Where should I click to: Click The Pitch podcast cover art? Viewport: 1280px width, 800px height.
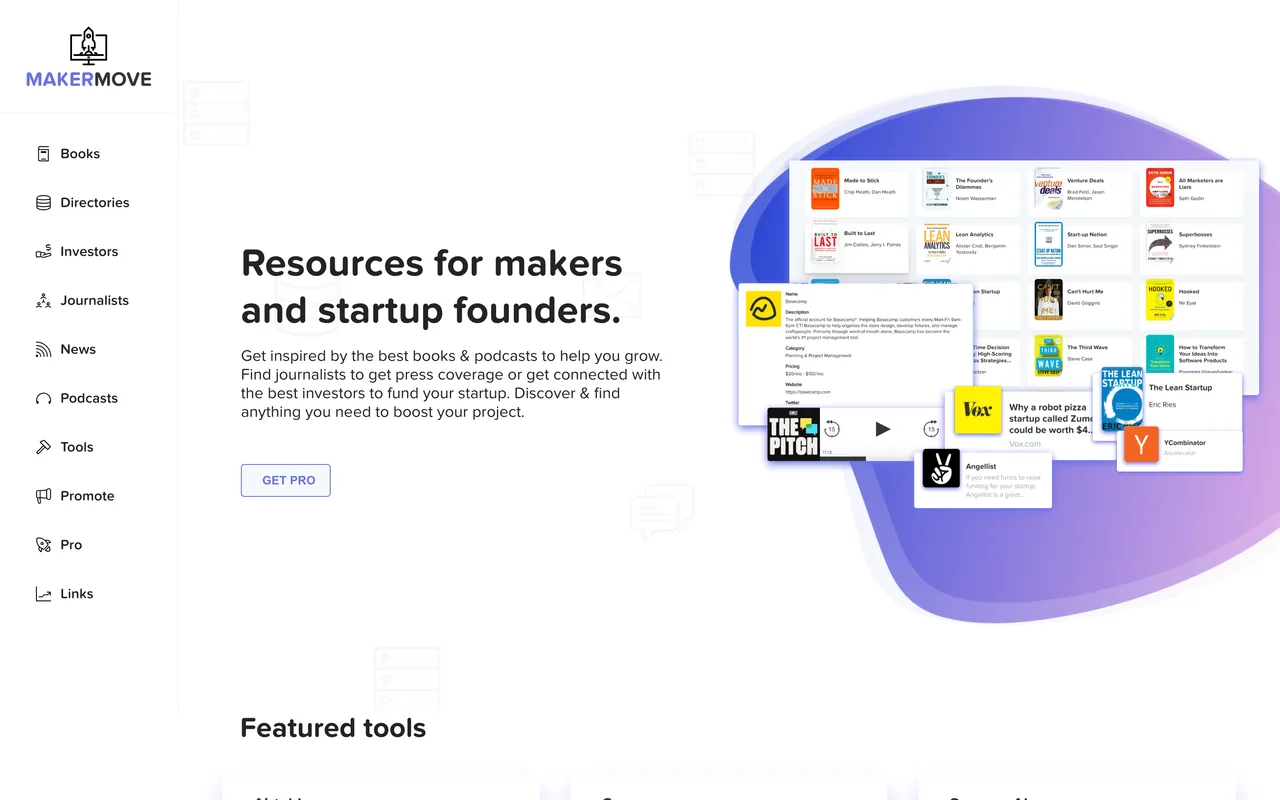(x=794, y=434)
